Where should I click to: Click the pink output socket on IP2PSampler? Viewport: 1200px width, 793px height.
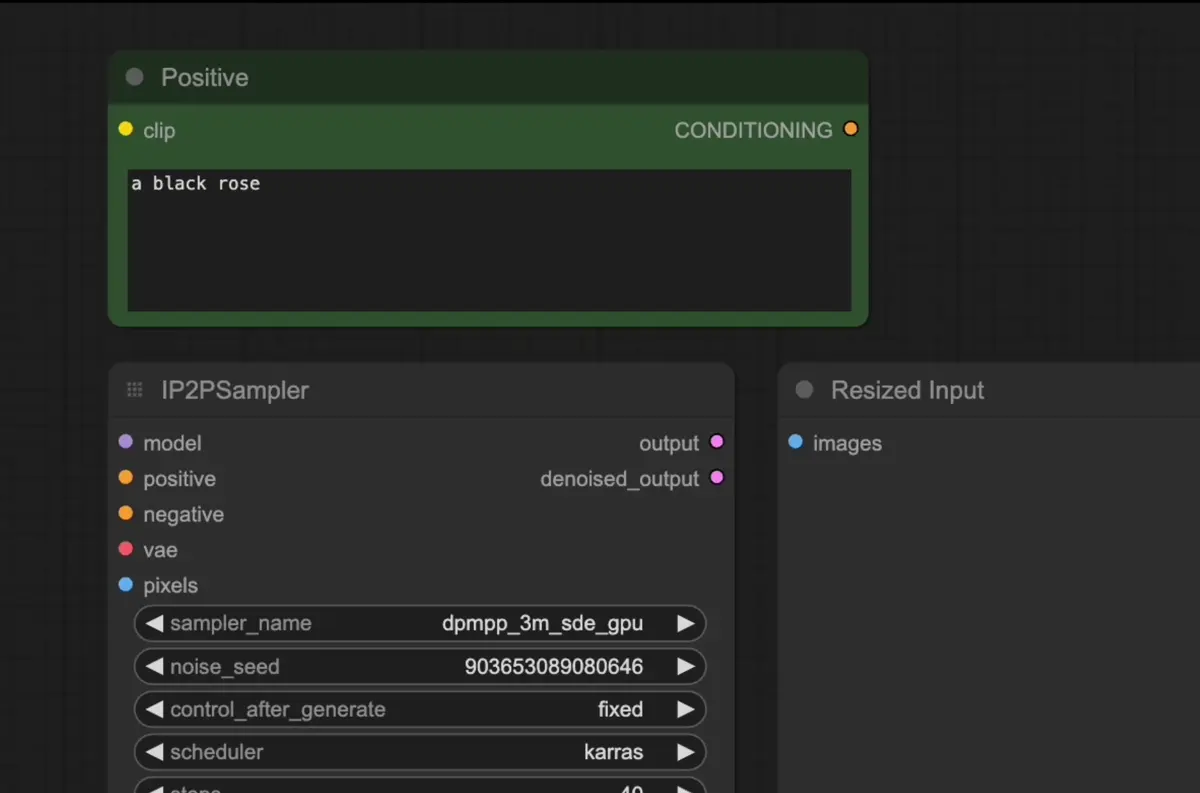[x=716, y=442]
